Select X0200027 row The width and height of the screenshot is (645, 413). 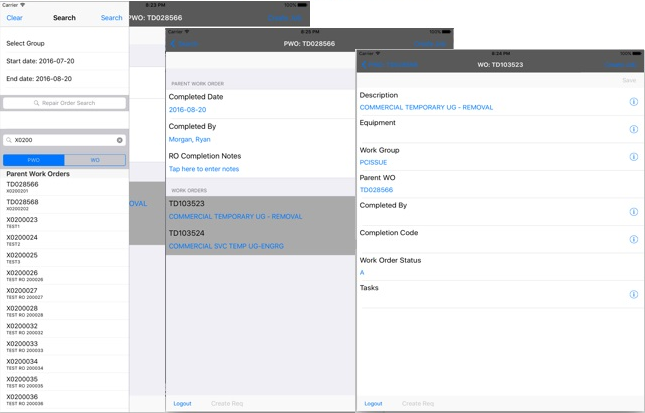coord(65,293)
